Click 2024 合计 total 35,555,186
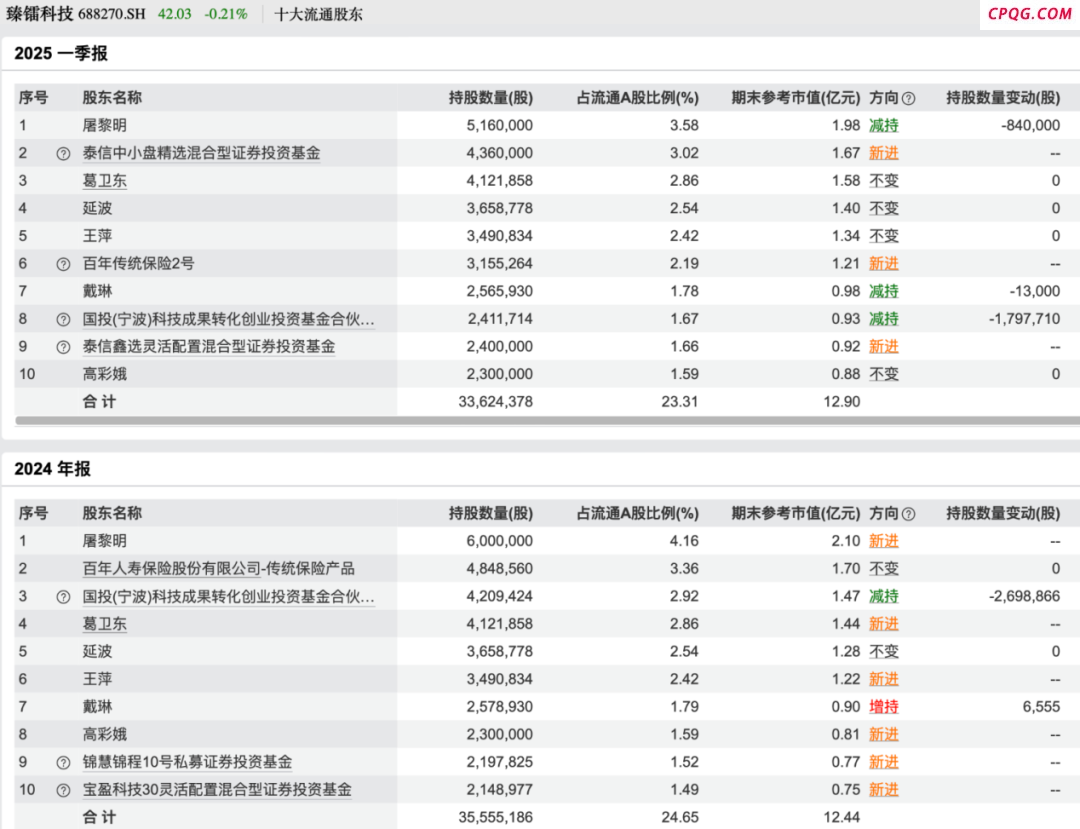Screen dimensions: 1080x829 coord(495,817)
